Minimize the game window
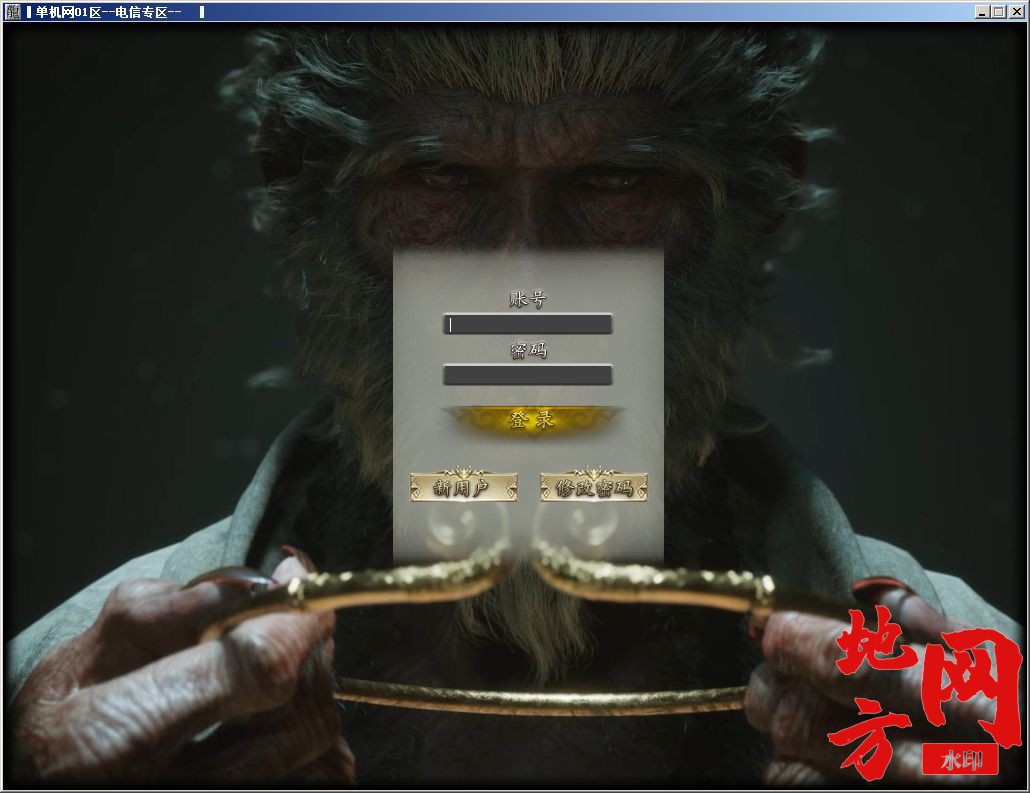The image size is (1030, 793). [x=982, y=12]
